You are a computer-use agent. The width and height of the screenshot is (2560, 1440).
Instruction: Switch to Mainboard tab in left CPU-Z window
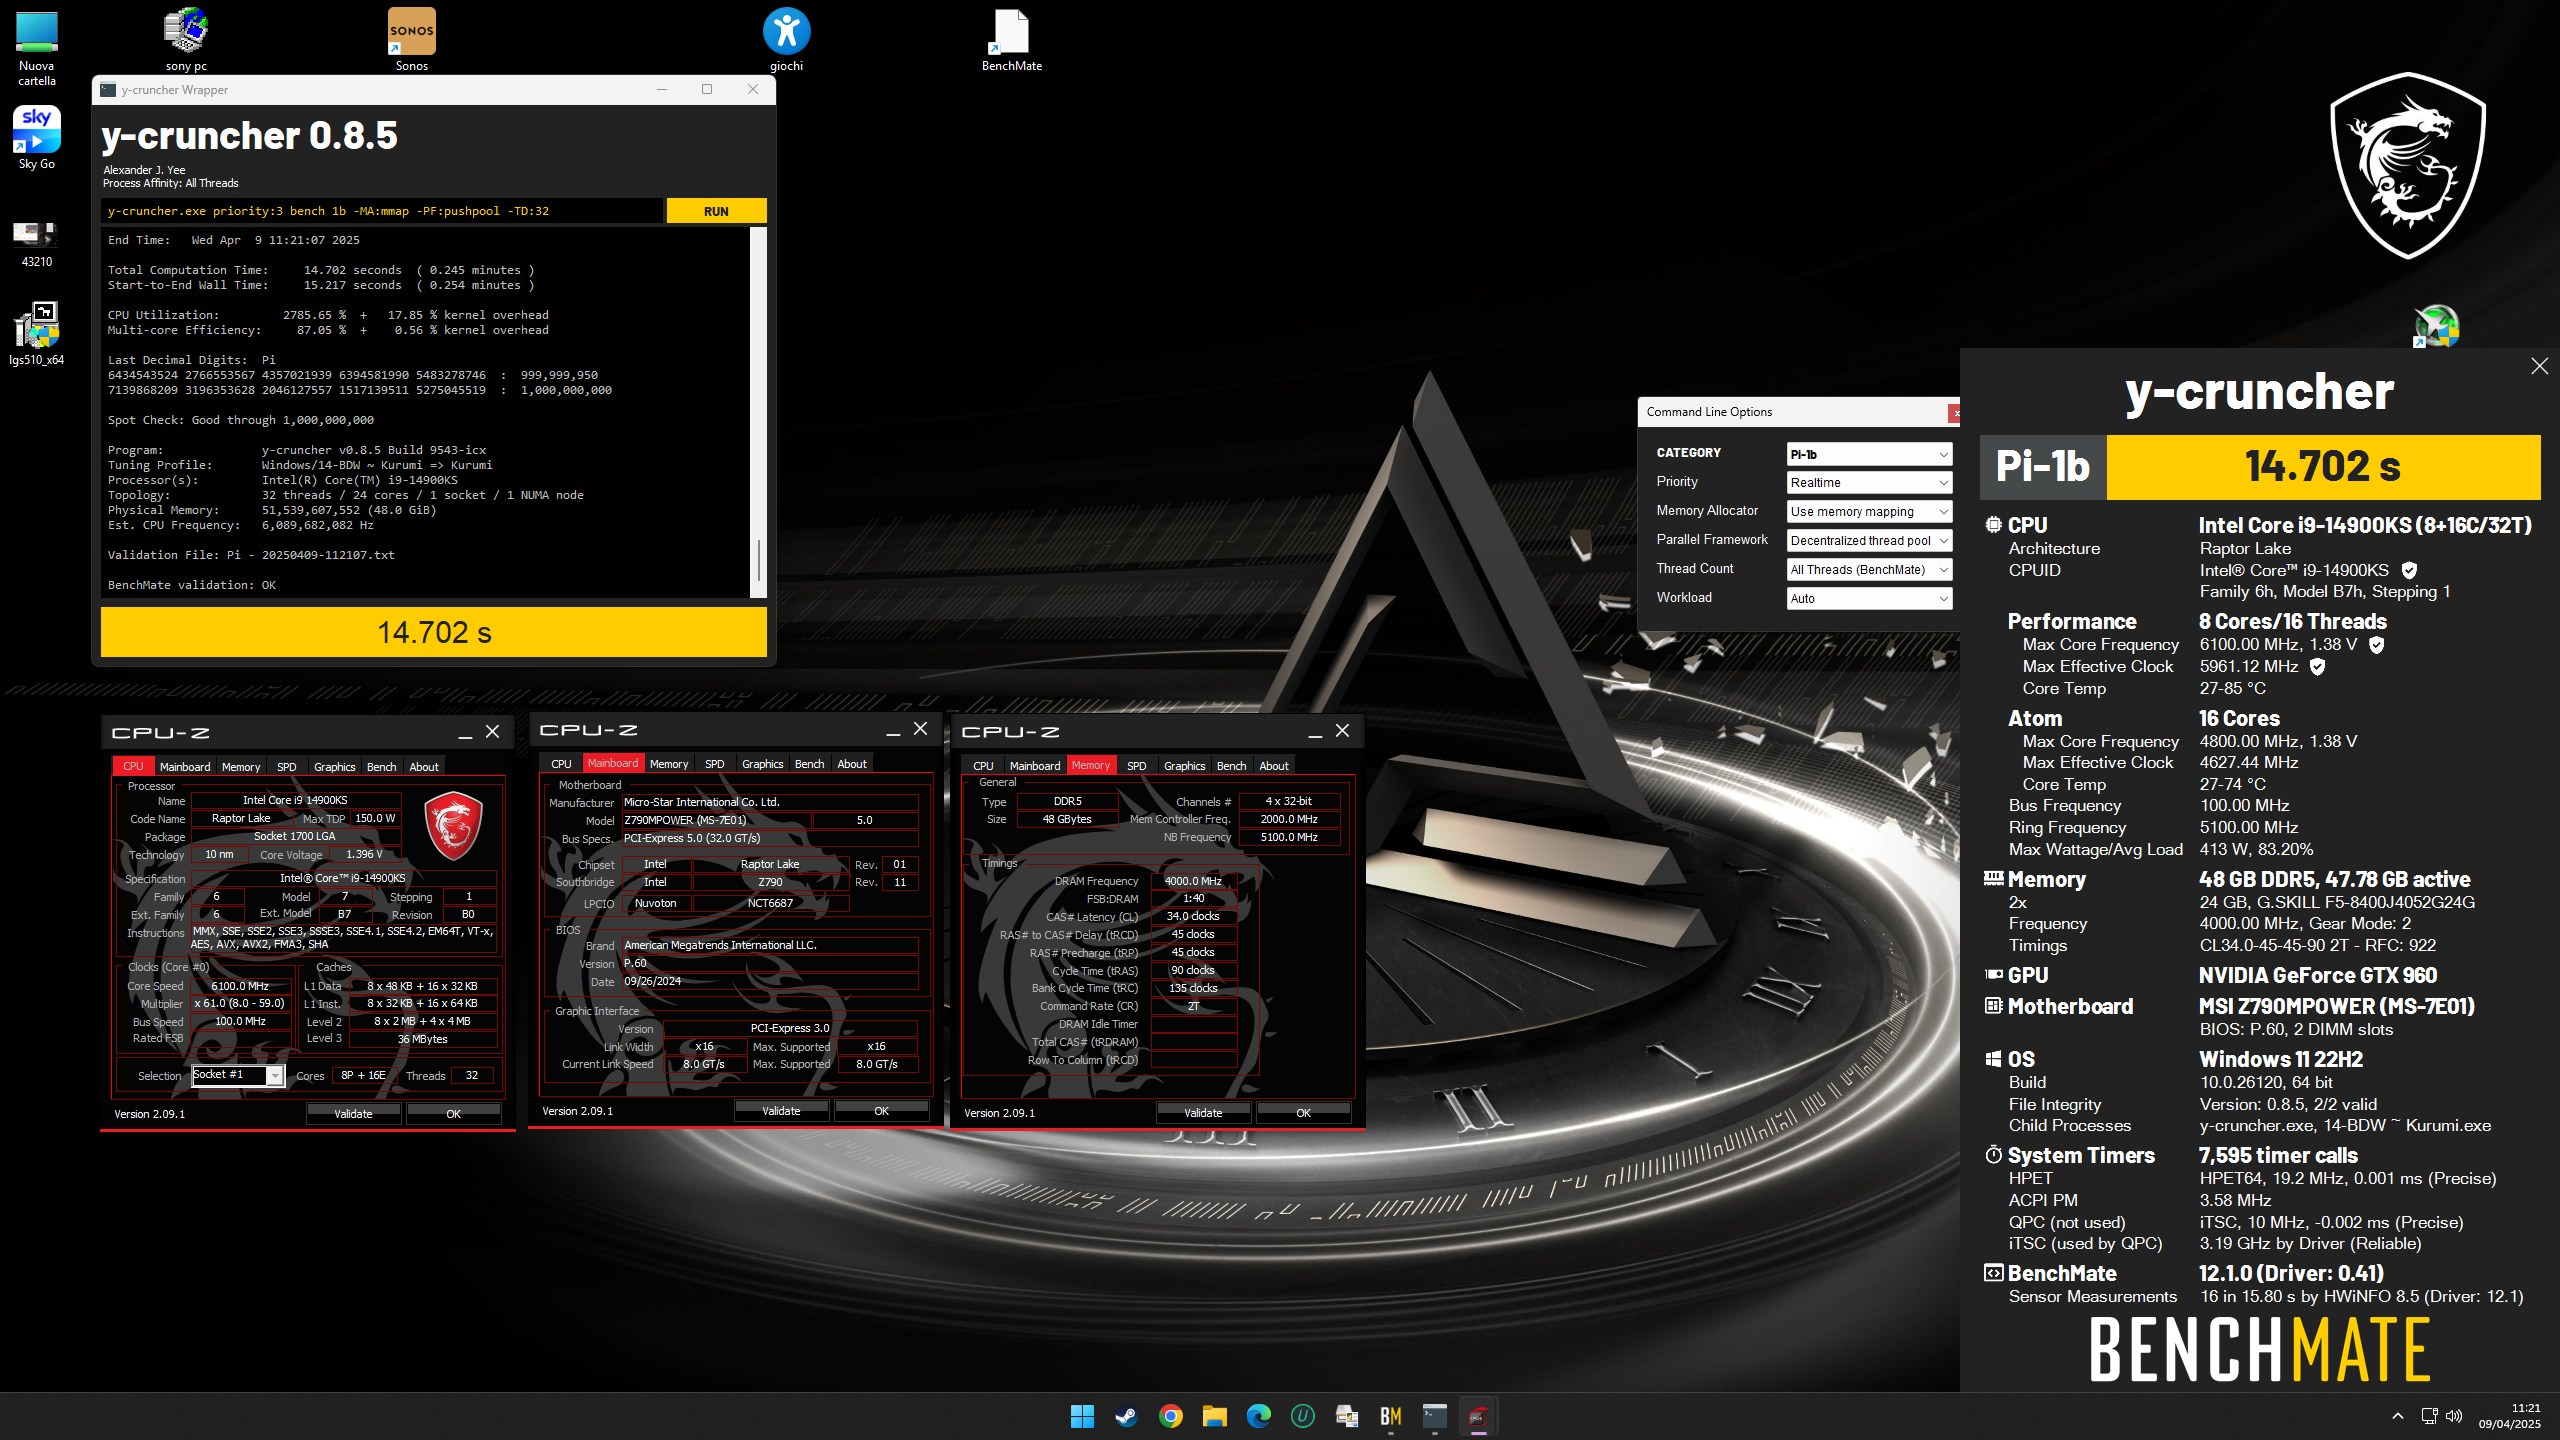[185, 767]
